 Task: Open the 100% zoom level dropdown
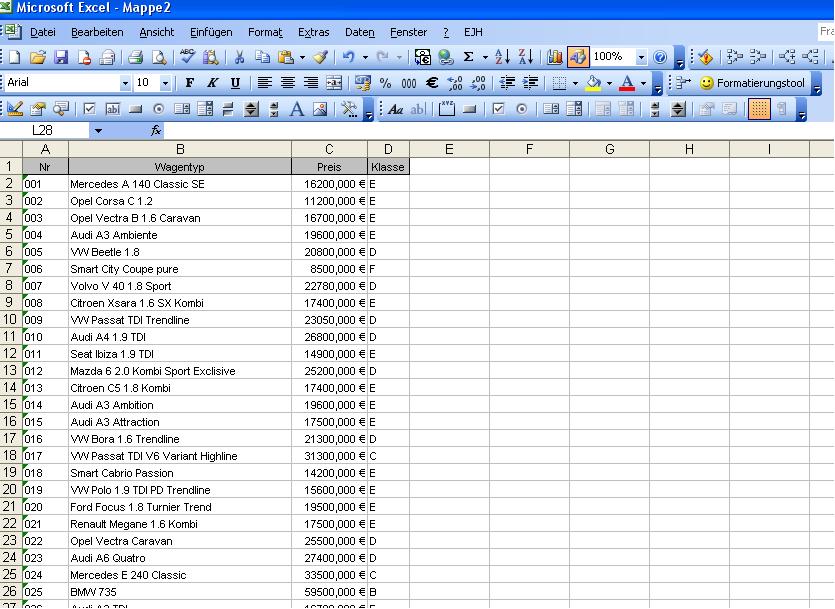coord(641,58)
